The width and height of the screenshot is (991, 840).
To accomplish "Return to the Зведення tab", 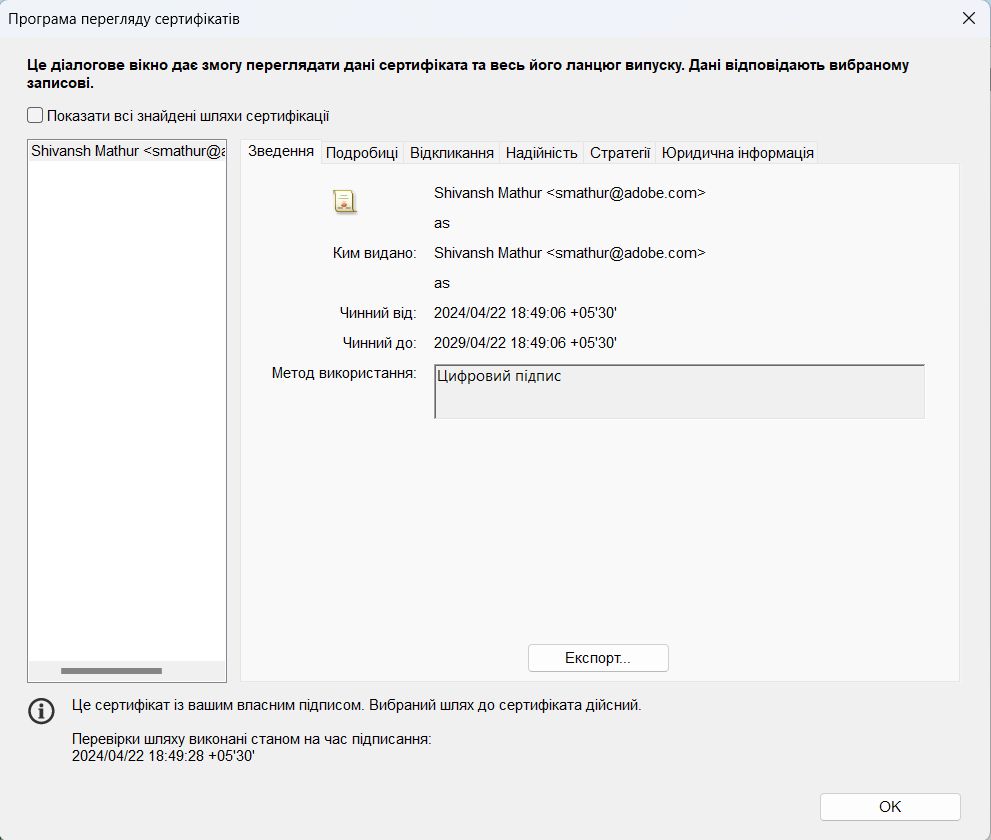I will pyautogui.click(x=282, y=152).
